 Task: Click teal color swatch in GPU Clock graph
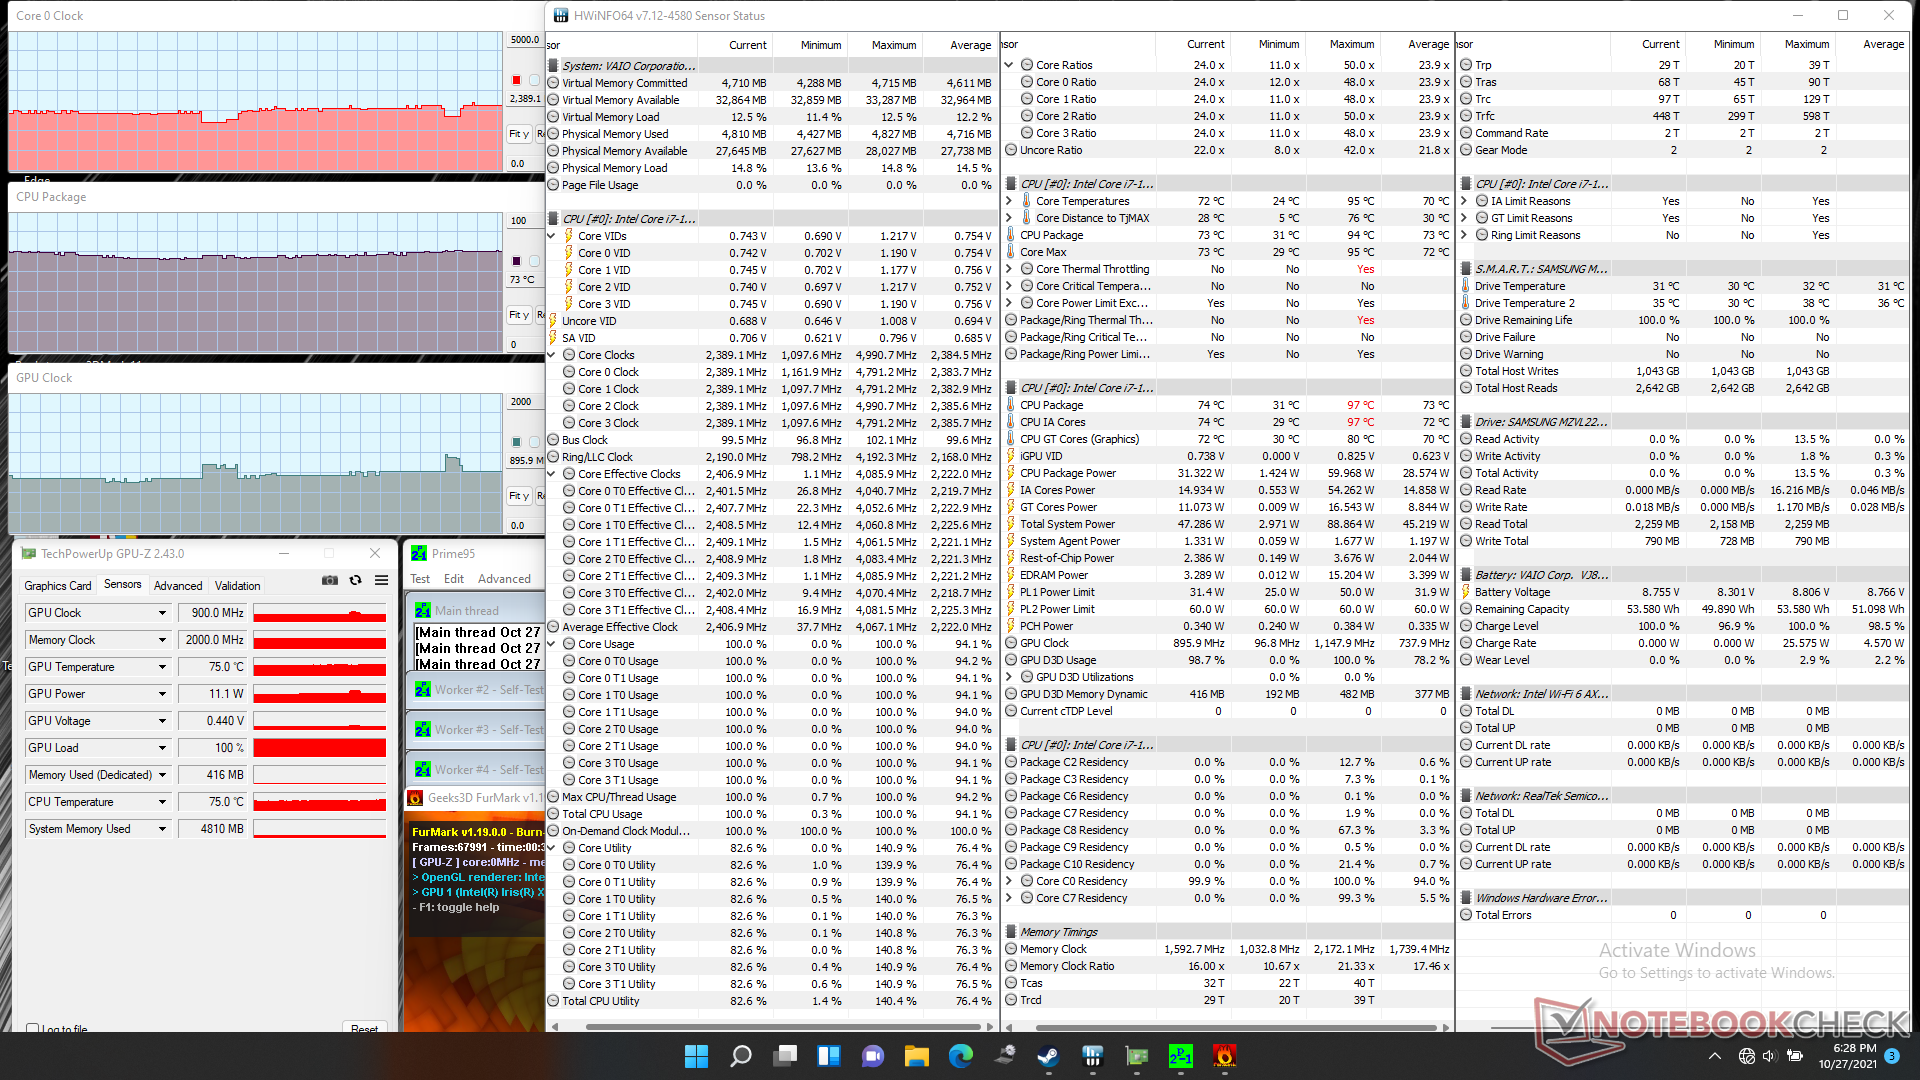tap(516, 442)
